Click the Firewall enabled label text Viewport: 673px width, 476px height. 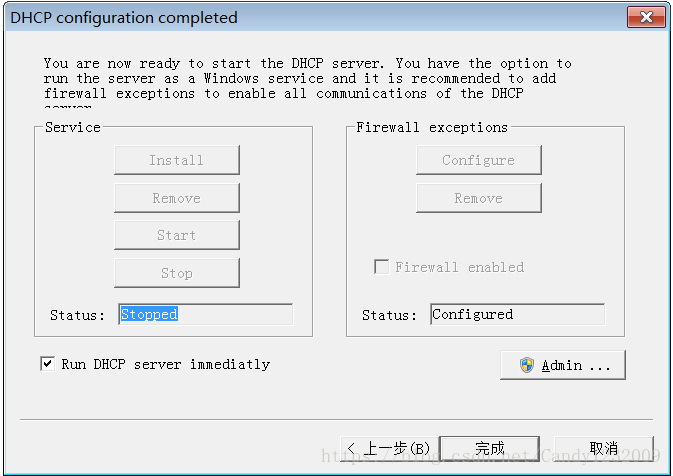[x=459, y=267]
